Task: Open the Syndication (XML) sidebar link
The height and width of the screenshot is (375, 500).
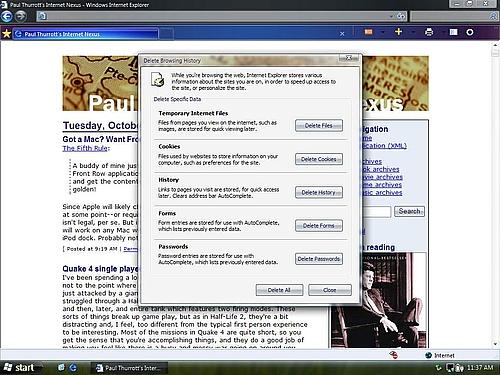Action: (x=384, y=146)
